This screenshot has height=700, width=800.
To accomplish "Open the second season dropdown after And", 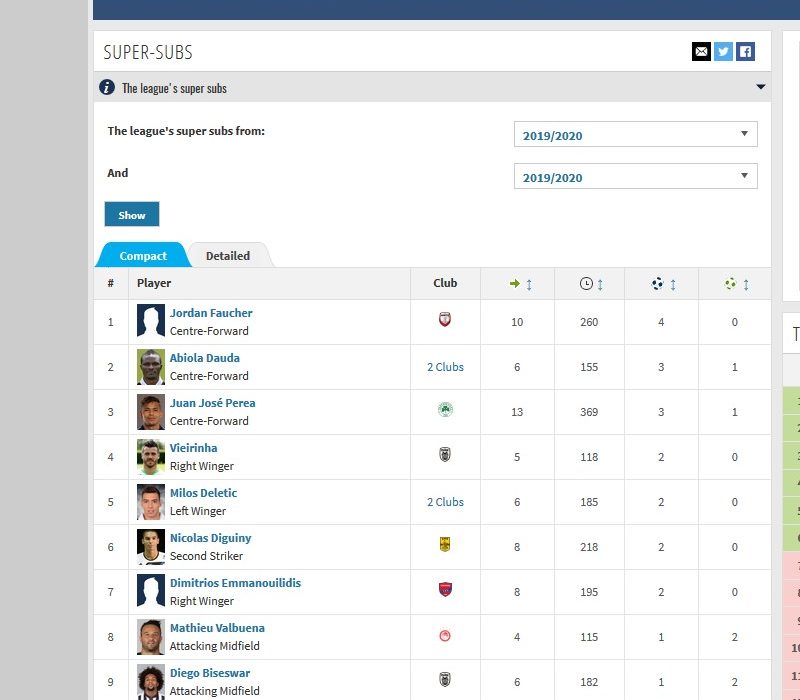I will click(x=635, y=177).
